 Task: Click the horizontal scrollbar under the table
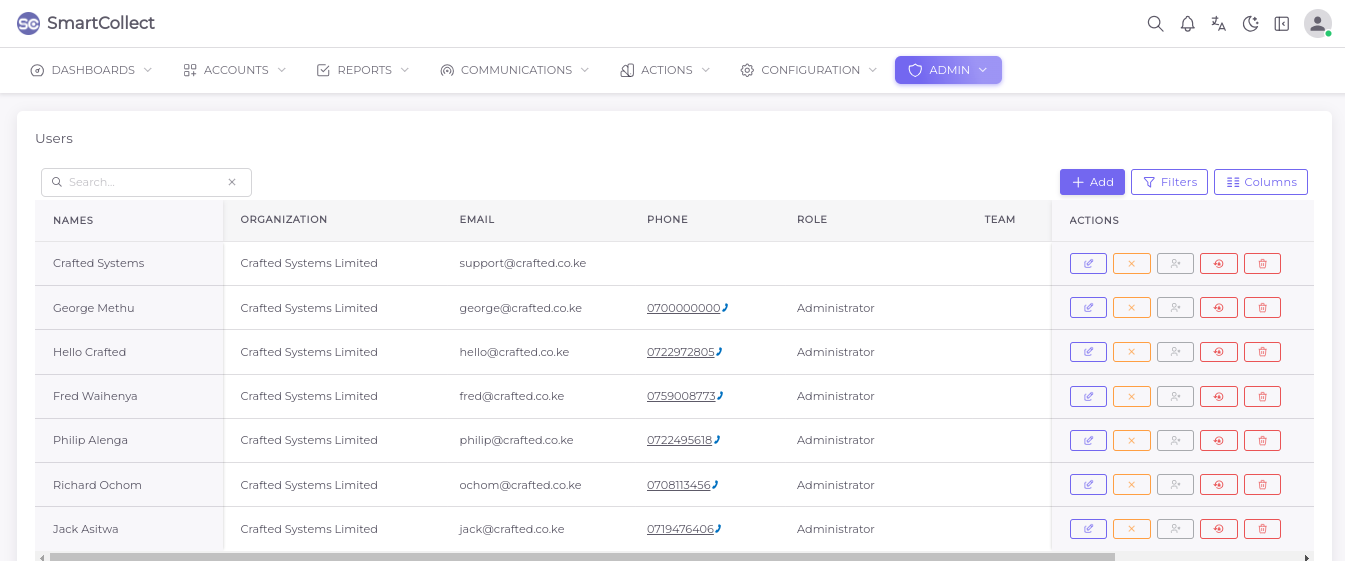pos(580,557)
